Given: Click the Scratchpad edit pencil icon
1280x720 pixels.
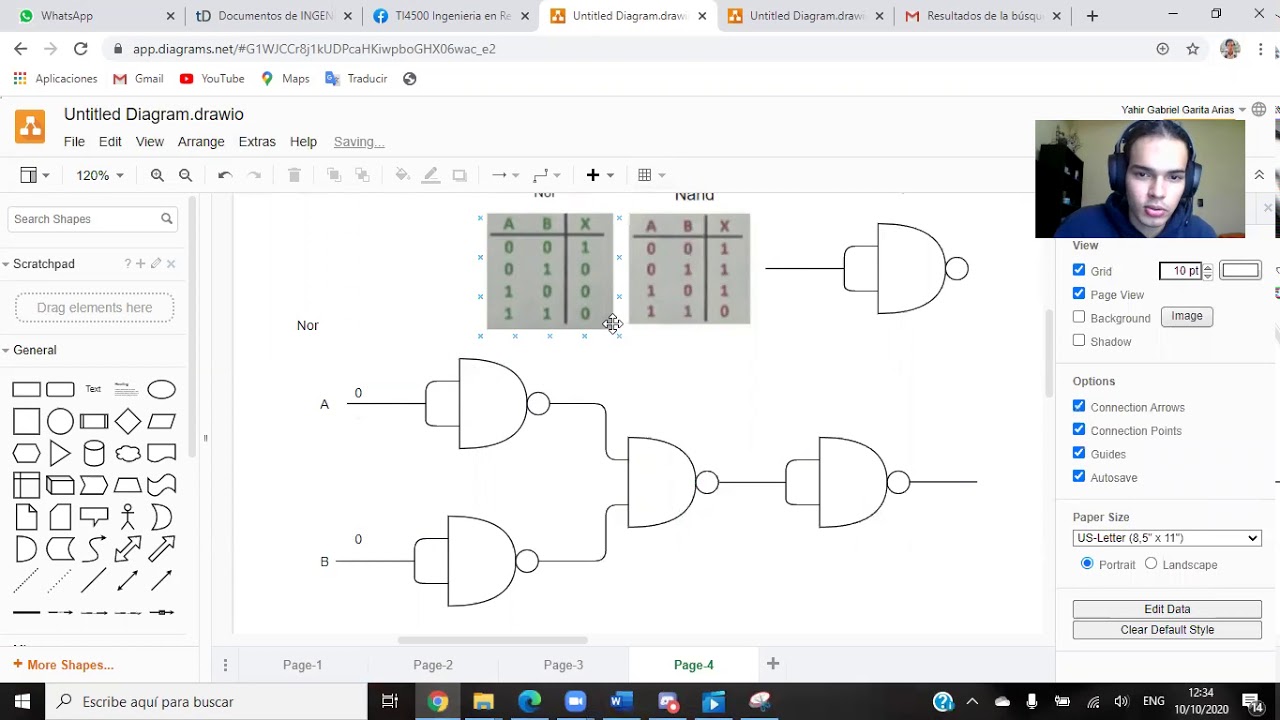Looking at the screenshot, I should (x=156, y=264).
